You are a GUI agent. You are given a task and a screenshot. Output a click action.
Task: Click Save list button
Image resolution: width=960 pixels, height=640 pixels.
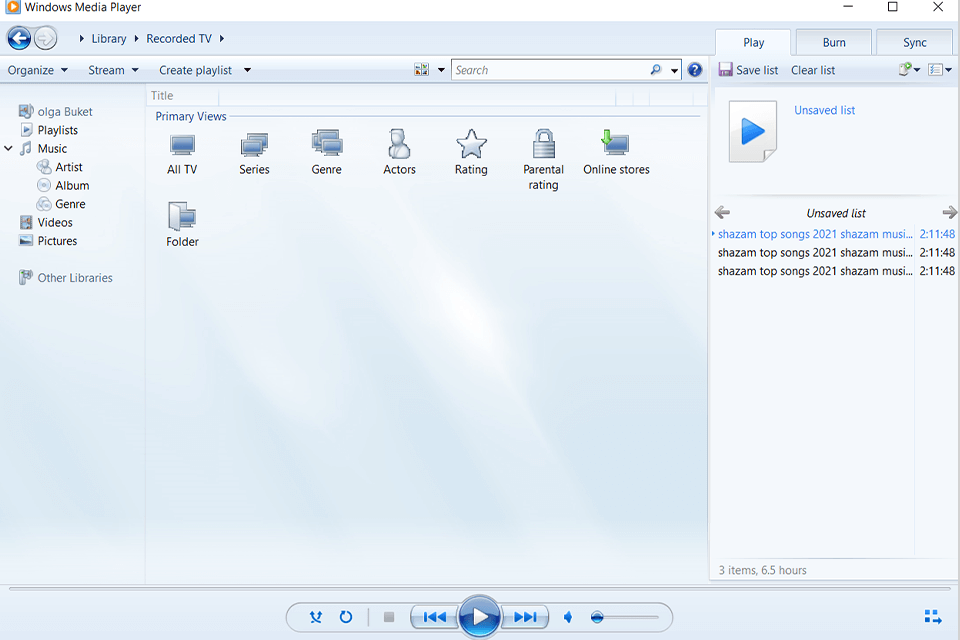pyautogui.click(x=748, y=70)
